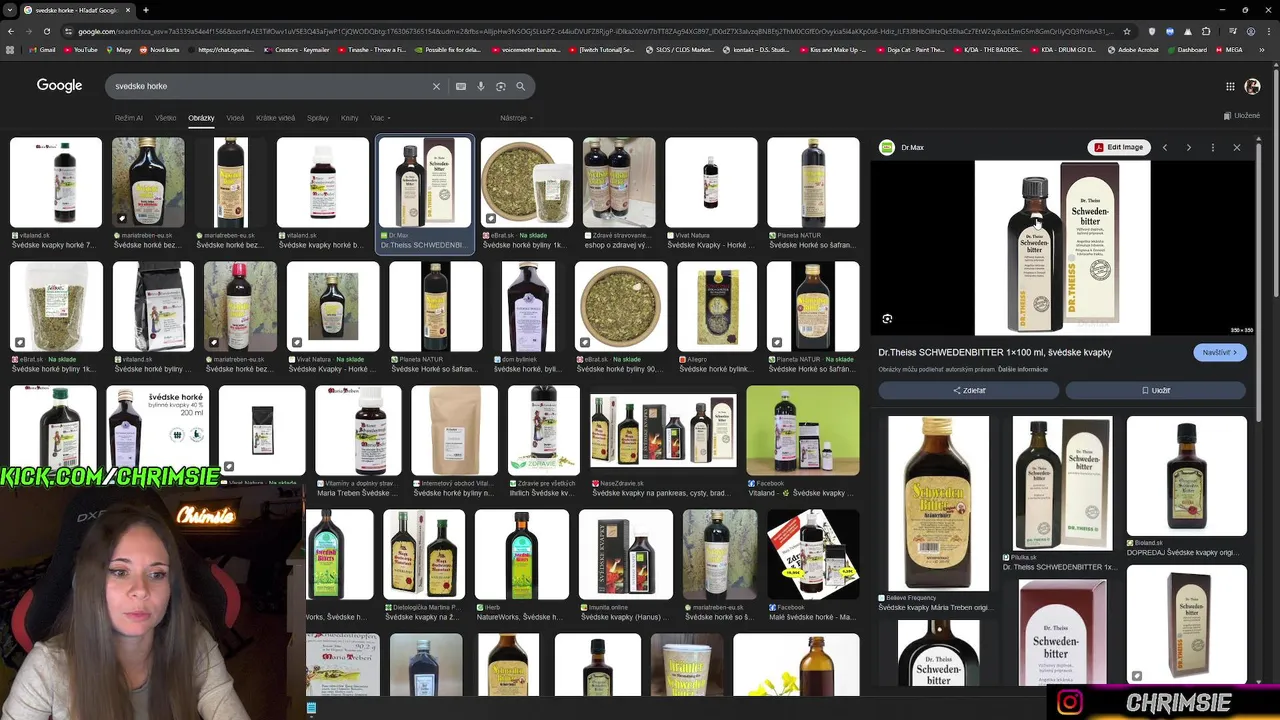1280x720 pixels.
Task: Open the Mapy bookmark
Action: [118, 49]
